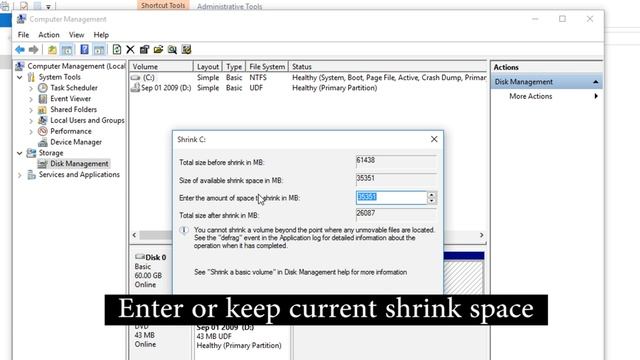
Task: Click the Storage node icon
Action: click(x=31, y=153)
